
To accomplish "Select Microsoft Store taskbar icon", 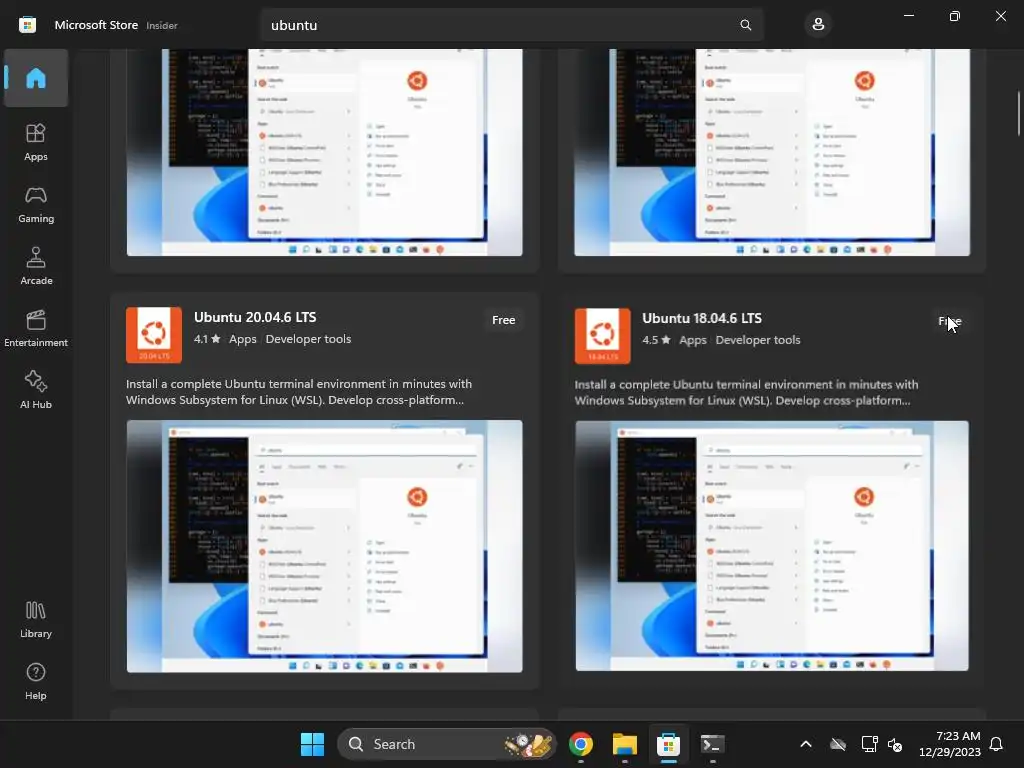I will (668, 744).
